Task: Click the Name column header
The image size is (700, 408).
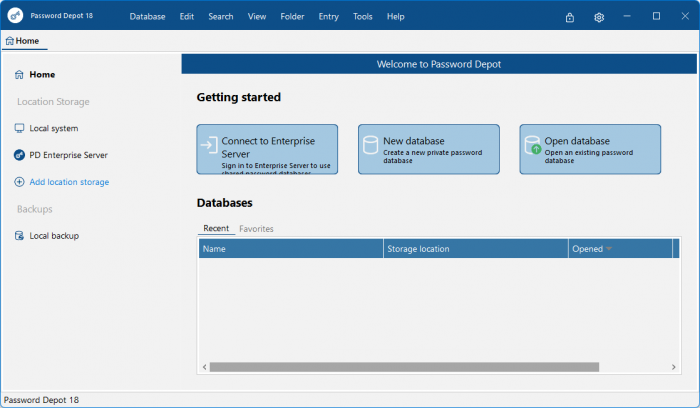Action: [x=290, y=249]
